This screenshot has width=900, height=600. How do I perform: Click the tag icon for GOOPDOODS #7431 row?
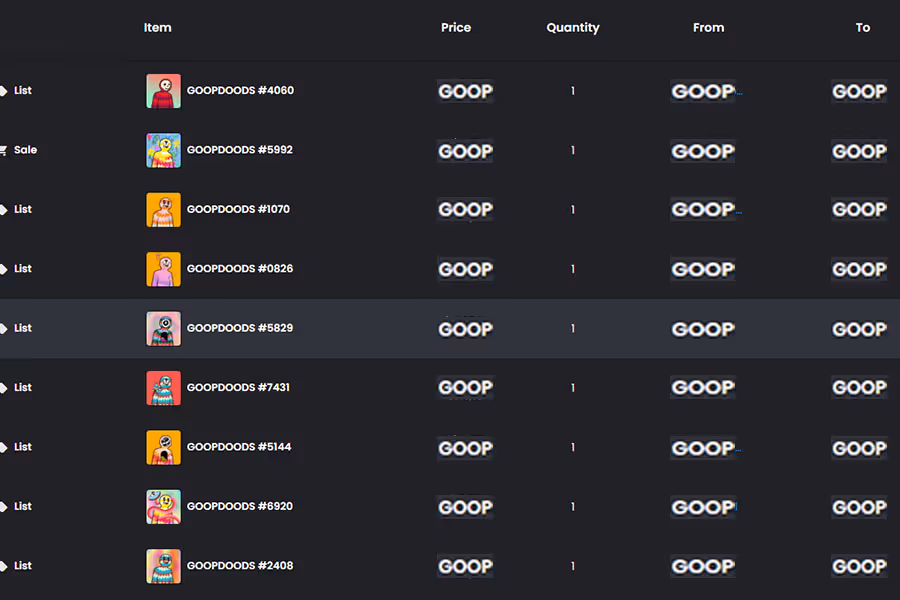pyautogui.click(x=4, y=388)
